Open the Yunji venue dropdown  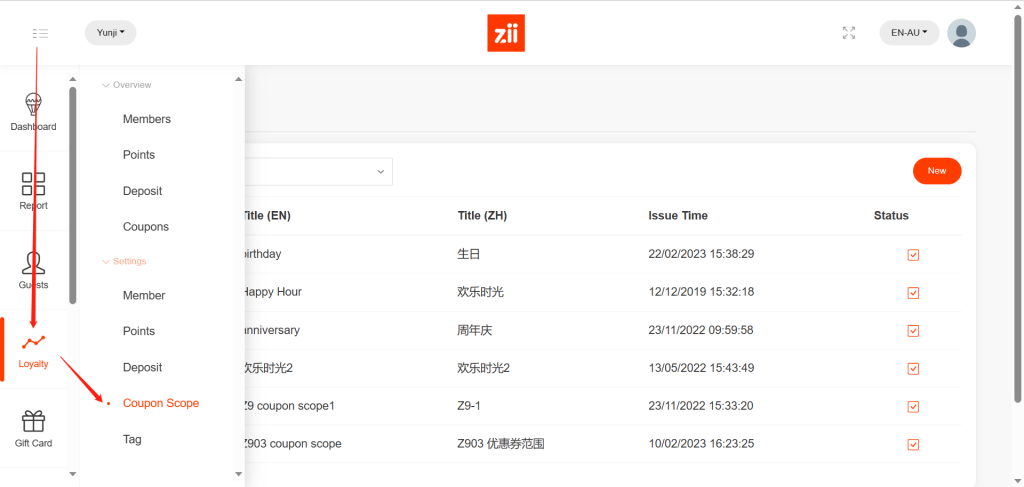tap(110, 33)
